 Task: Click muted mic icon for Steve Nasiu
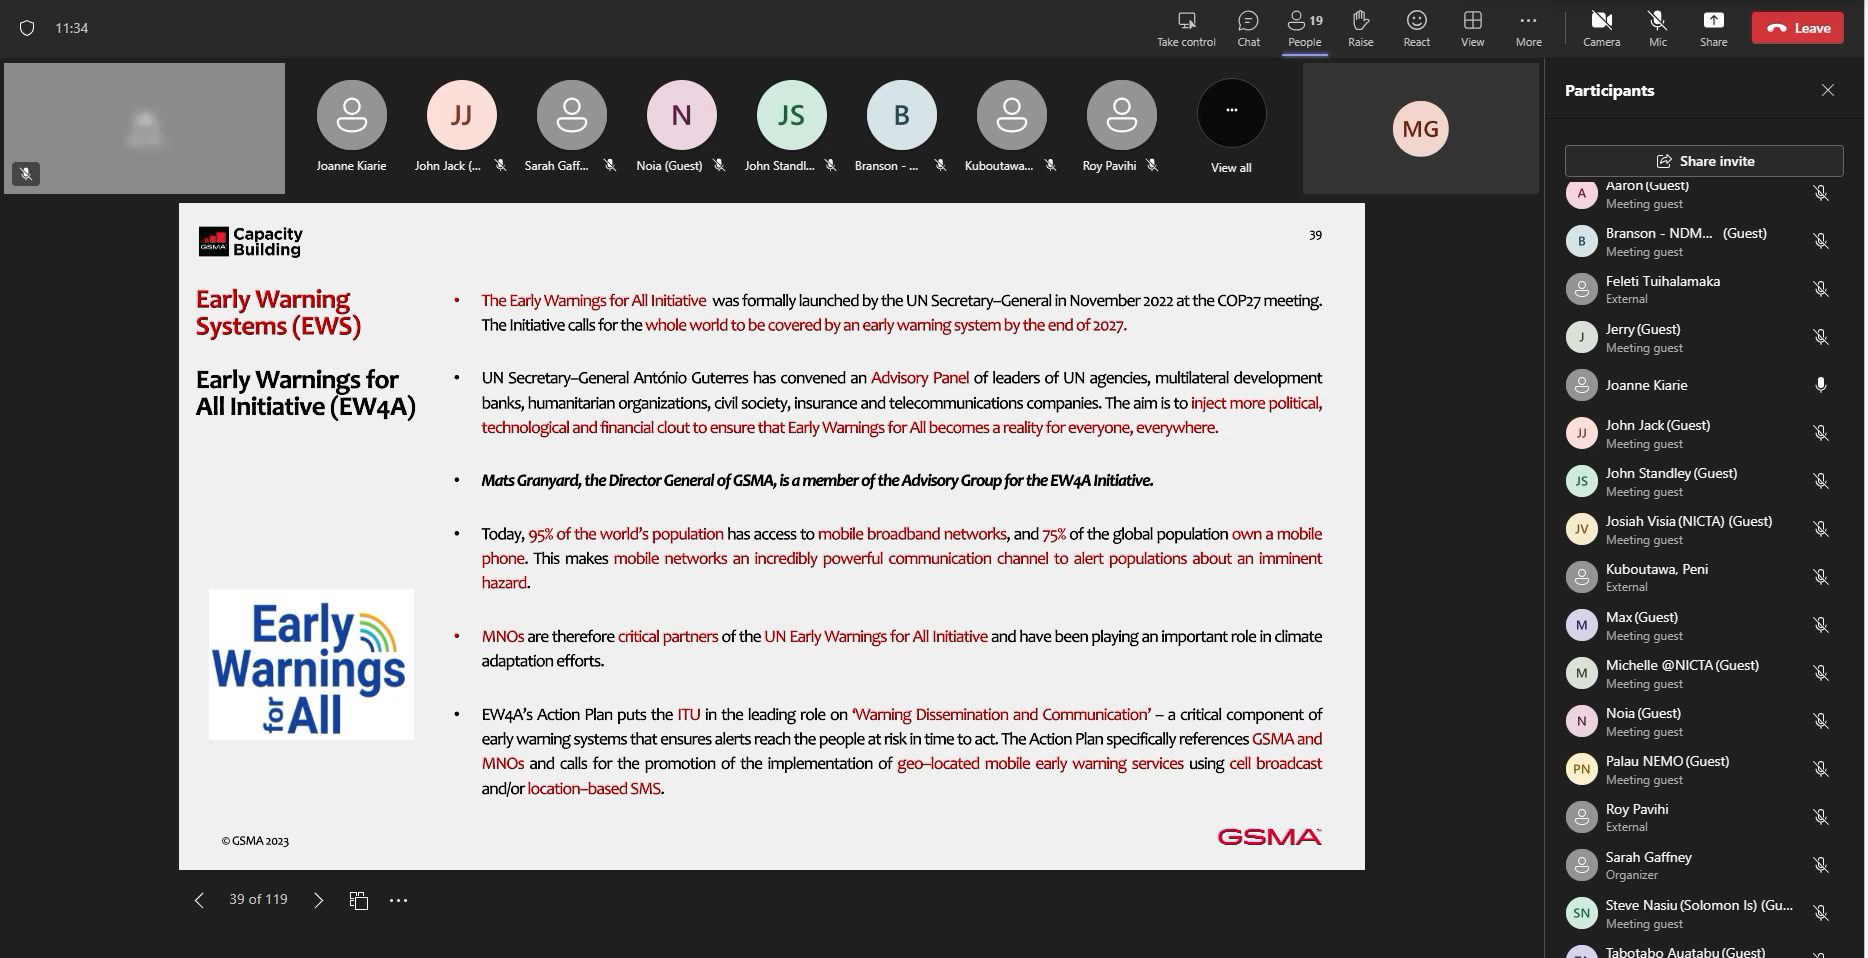(x=1821, y=913)
